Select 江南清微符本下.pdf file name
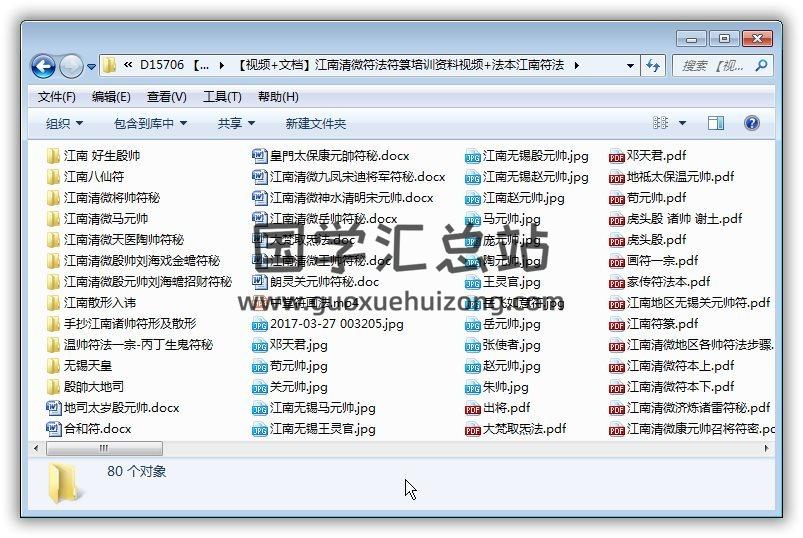This screenshot has height=538, width=803. pyautogui.click(x=680, y=386)
